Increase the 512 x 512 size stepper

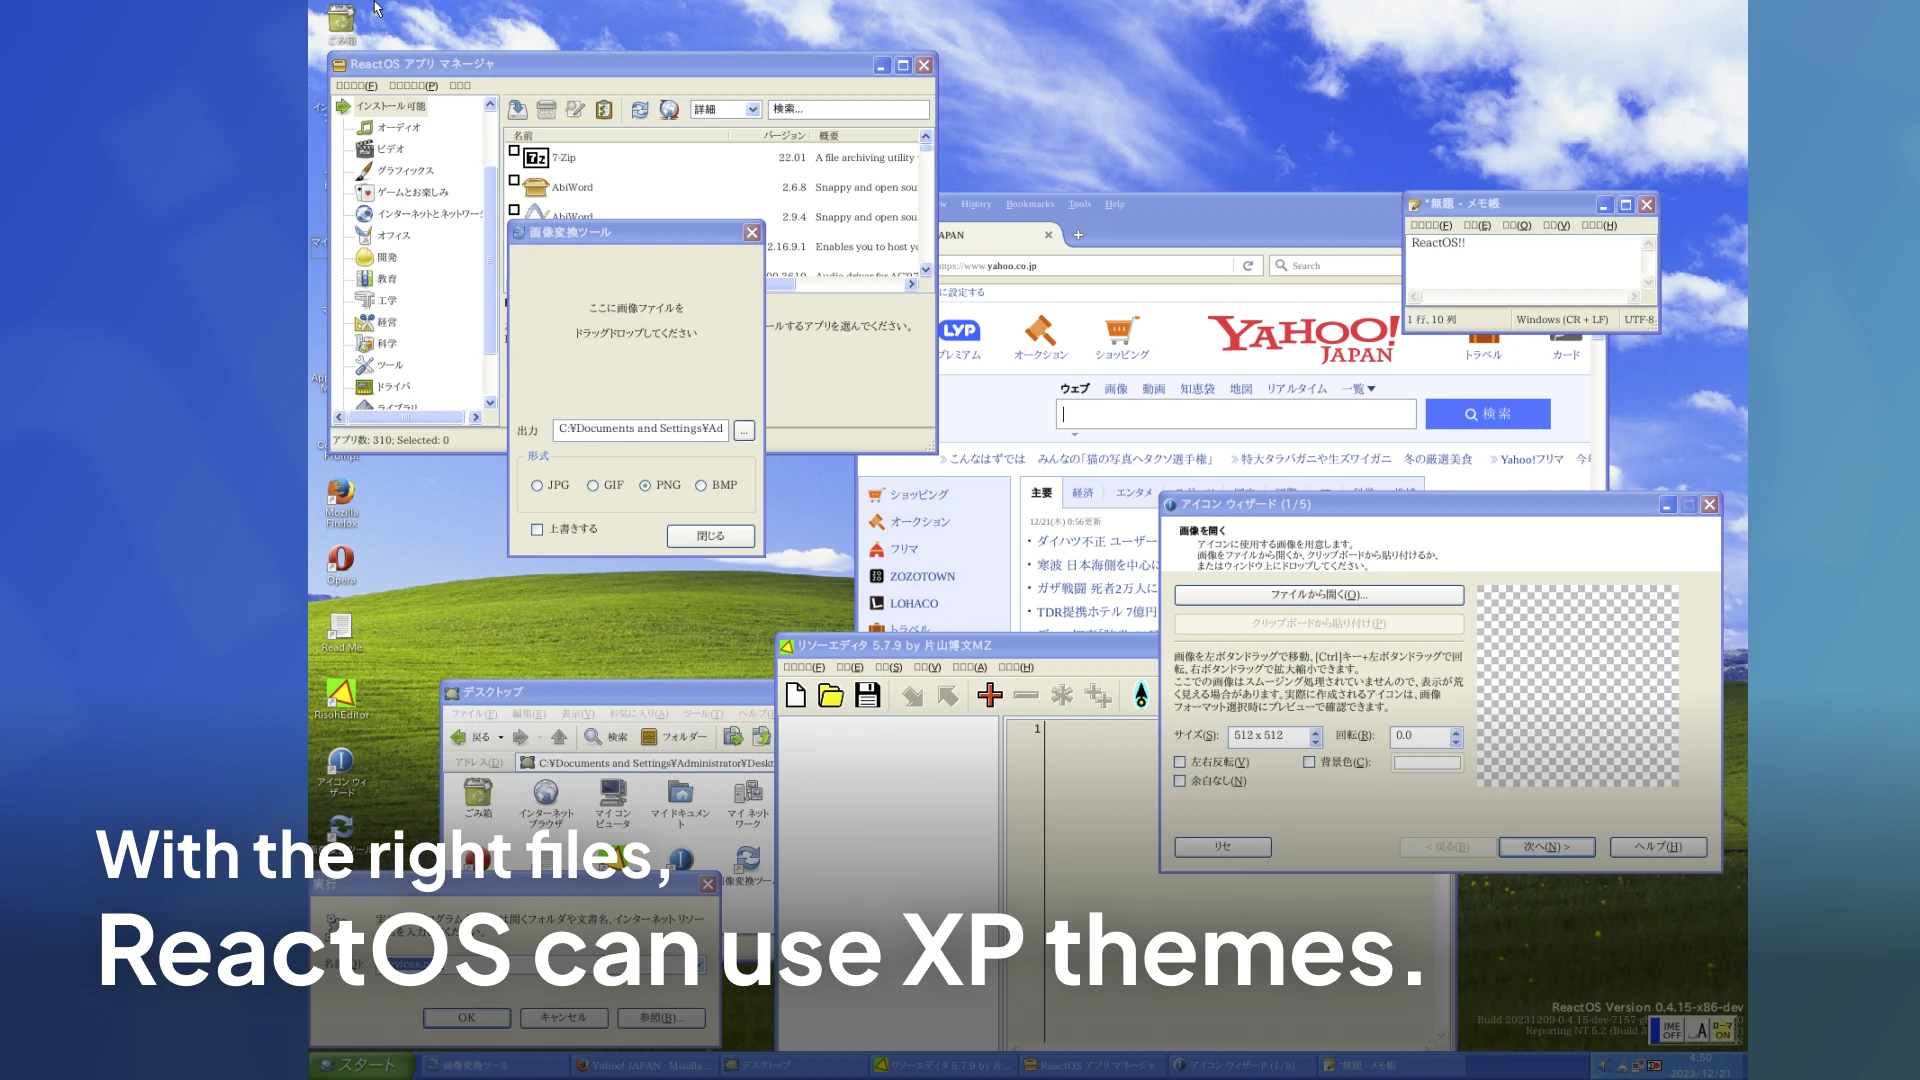click(1316, 731)
